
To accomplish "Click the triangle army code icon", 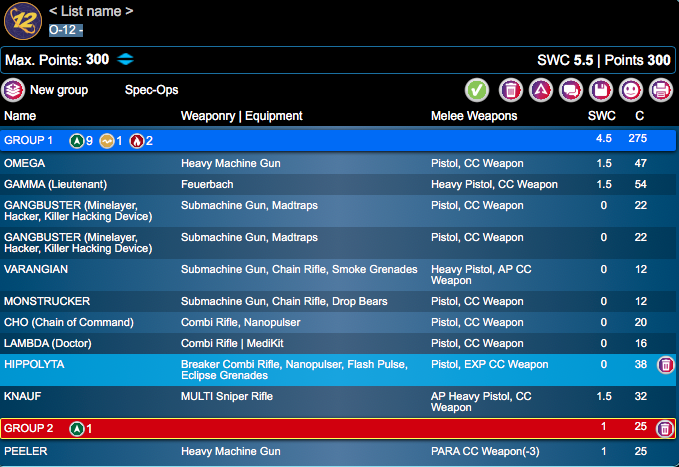I will pyautogui.click(x=541, y=90).
